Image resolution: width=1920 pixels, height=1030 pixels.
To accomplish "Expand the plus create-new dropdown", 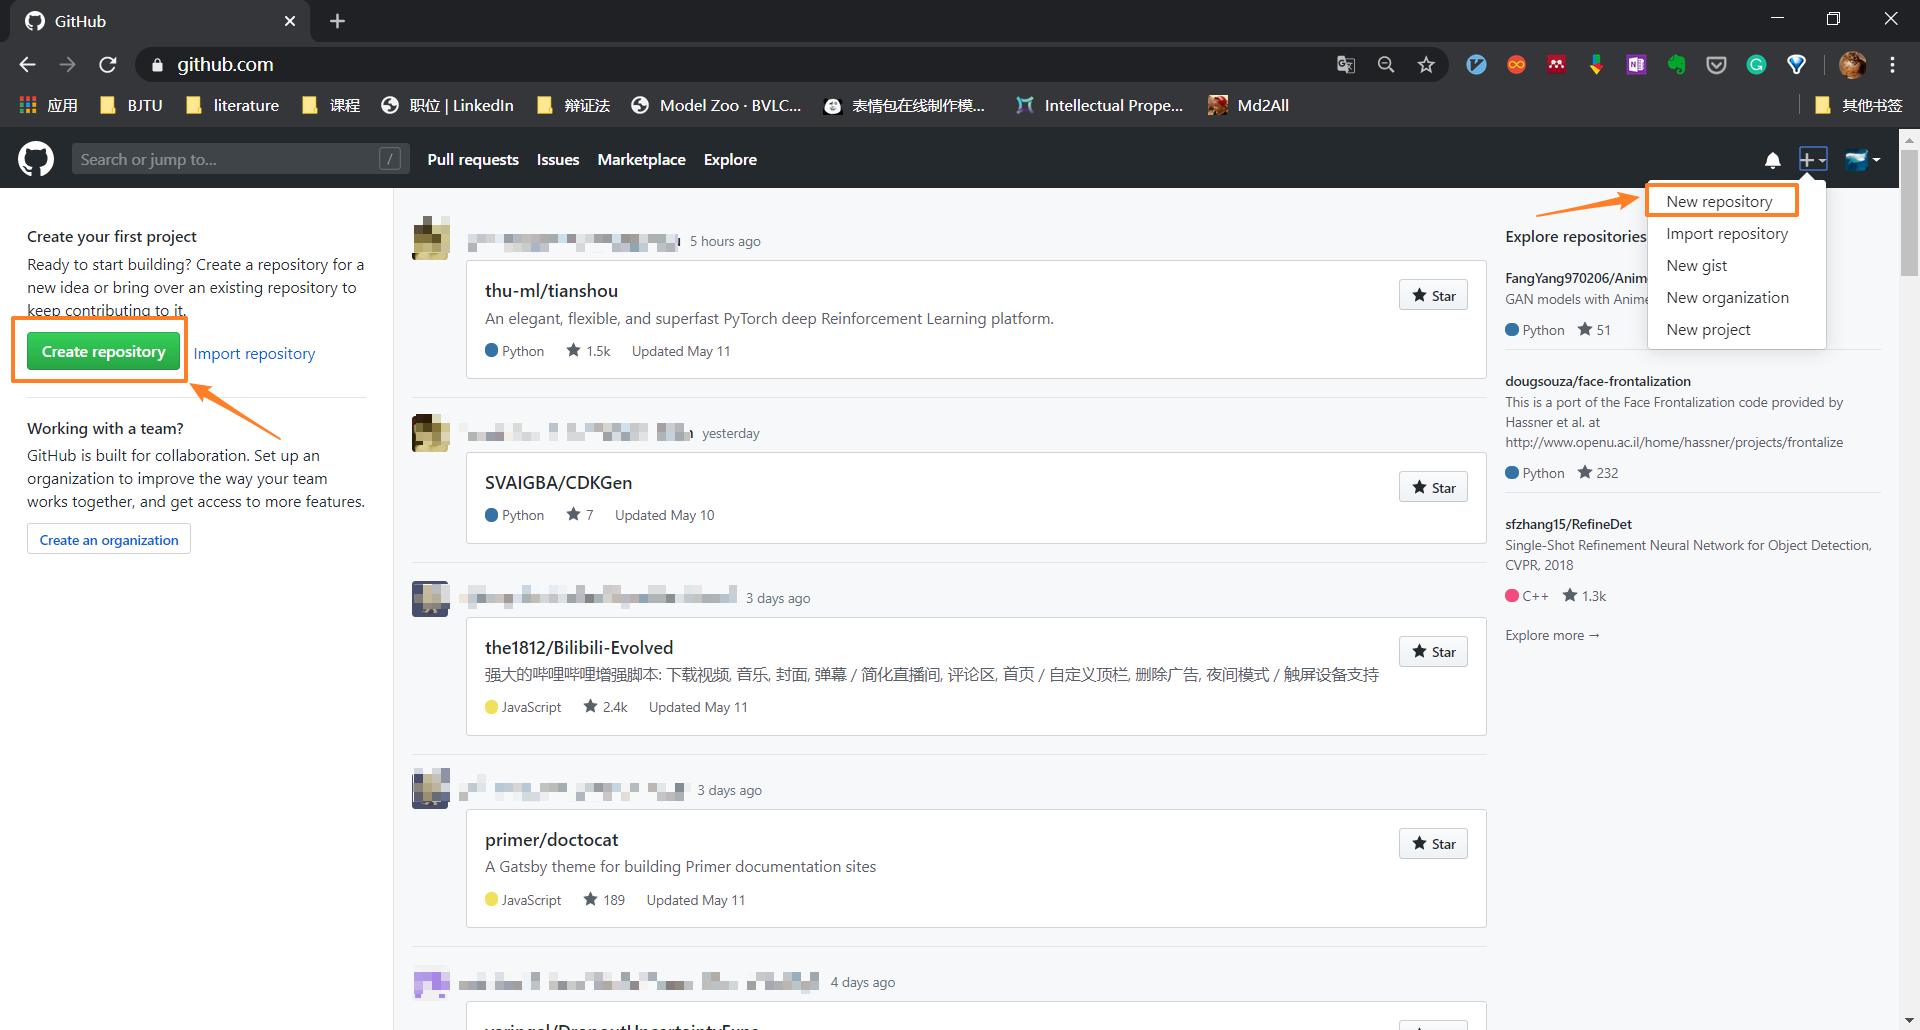I will (1813, 160).
